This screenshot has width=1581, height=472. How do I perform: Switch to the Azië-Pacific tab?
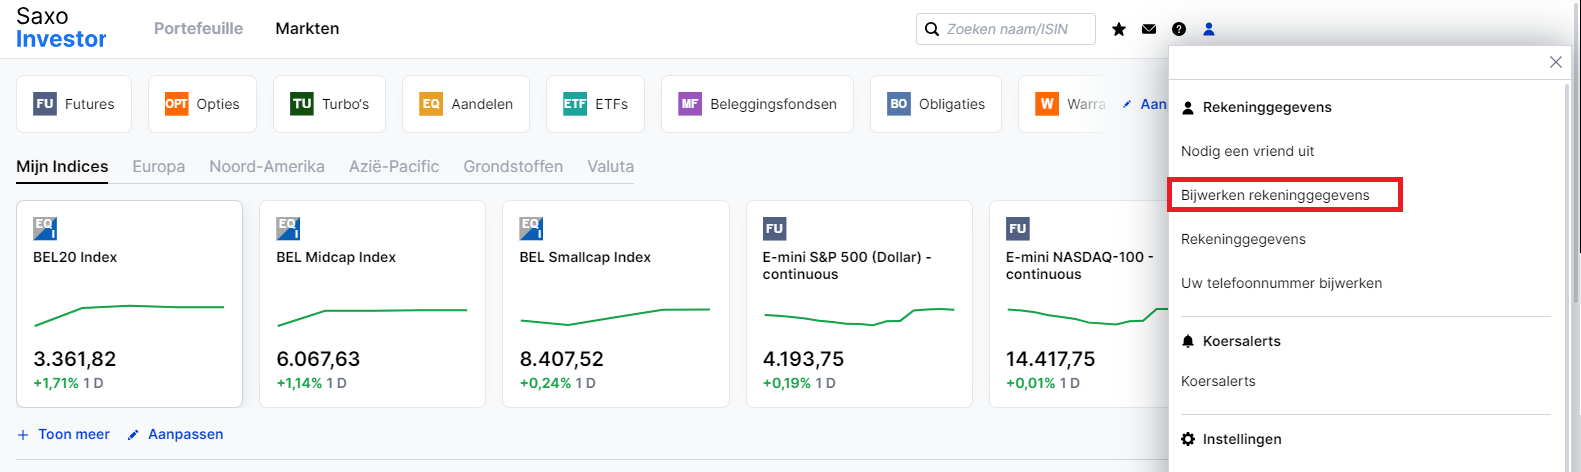click(x=394, y=167)
